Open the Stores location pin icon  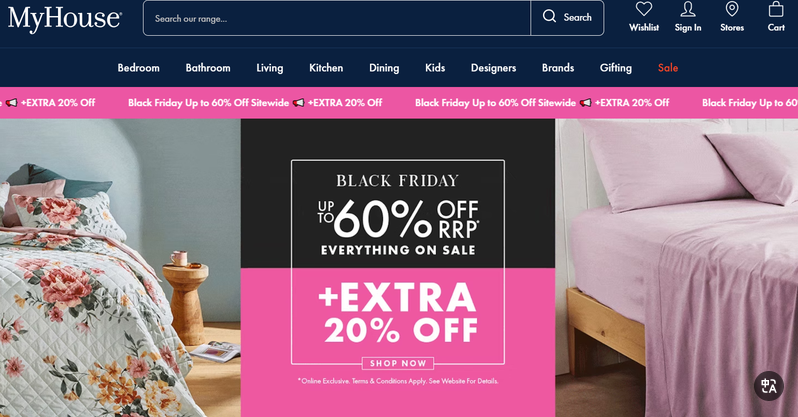pos(732,9)
